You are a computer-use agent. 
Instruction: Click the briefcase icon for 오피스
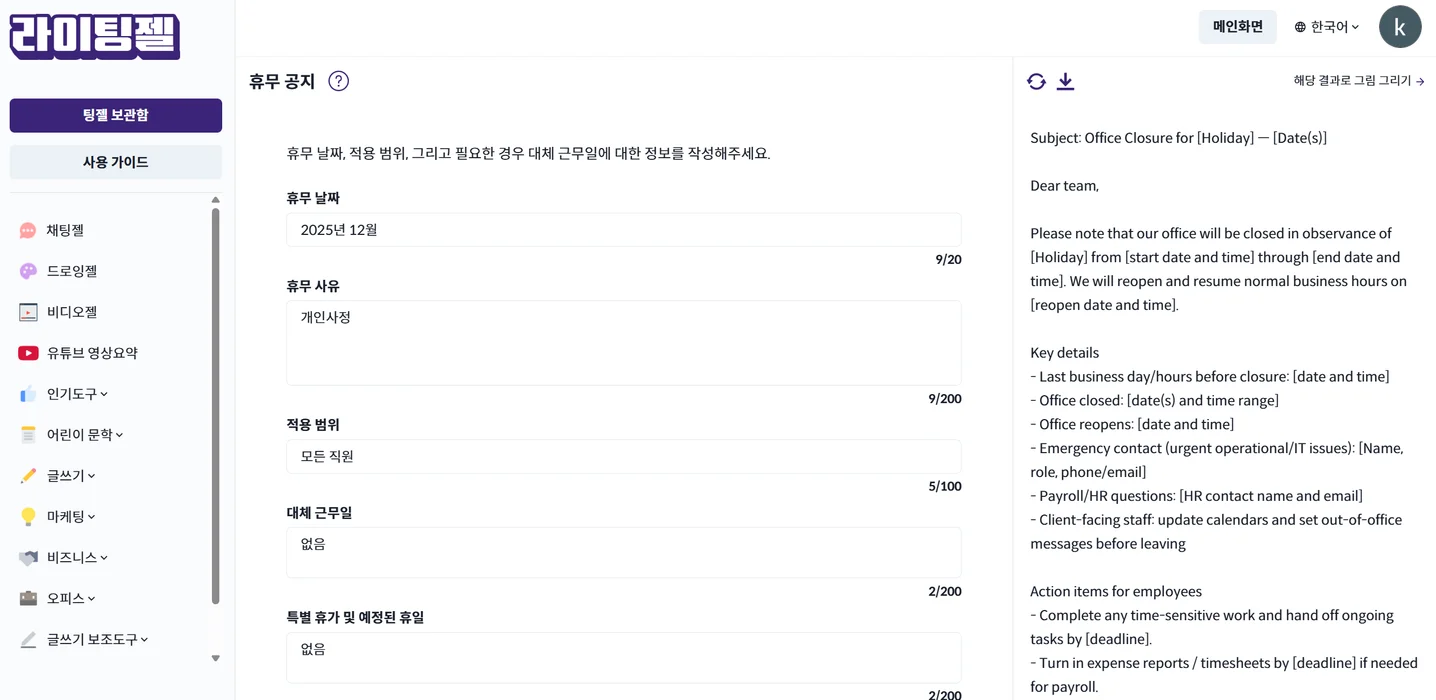point(28,598)
